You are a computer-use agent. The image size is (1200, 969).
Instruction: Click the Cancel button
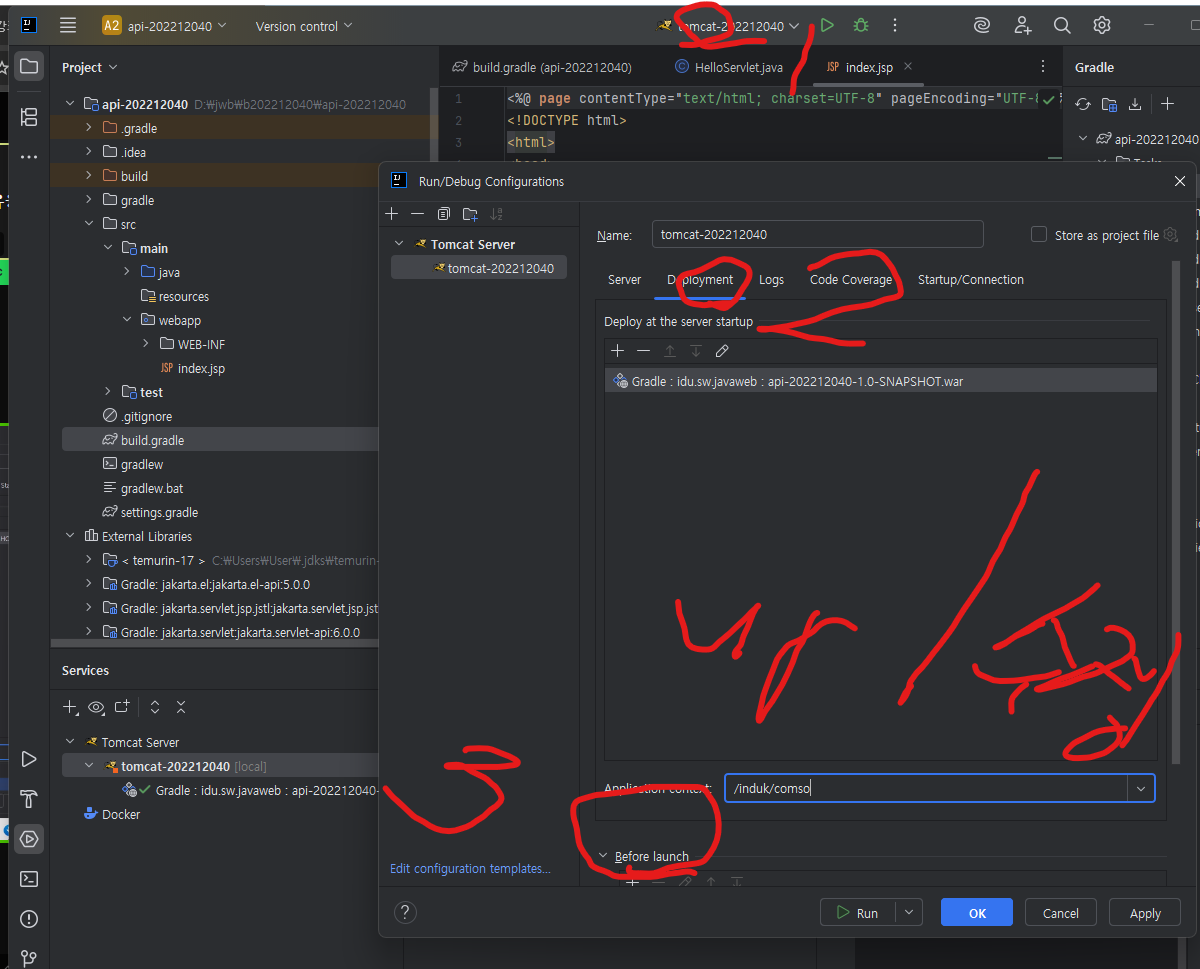tap(1060, 912)
